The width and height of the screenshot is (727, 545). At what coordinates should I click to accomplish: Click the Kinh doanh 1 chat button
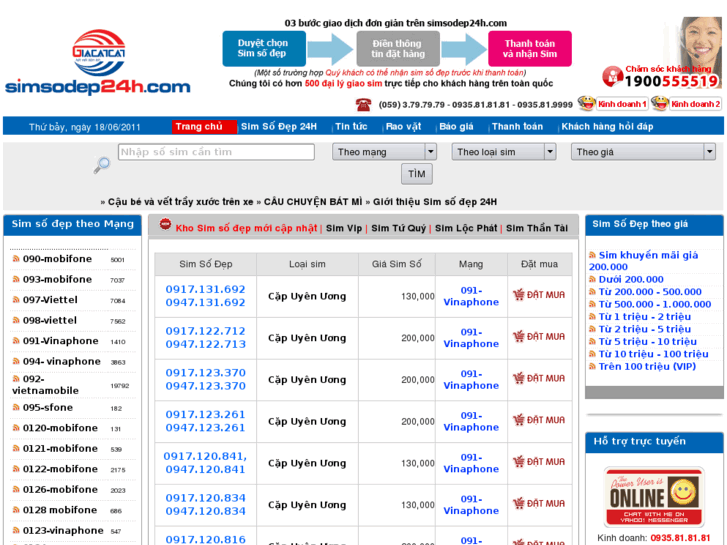621,104
